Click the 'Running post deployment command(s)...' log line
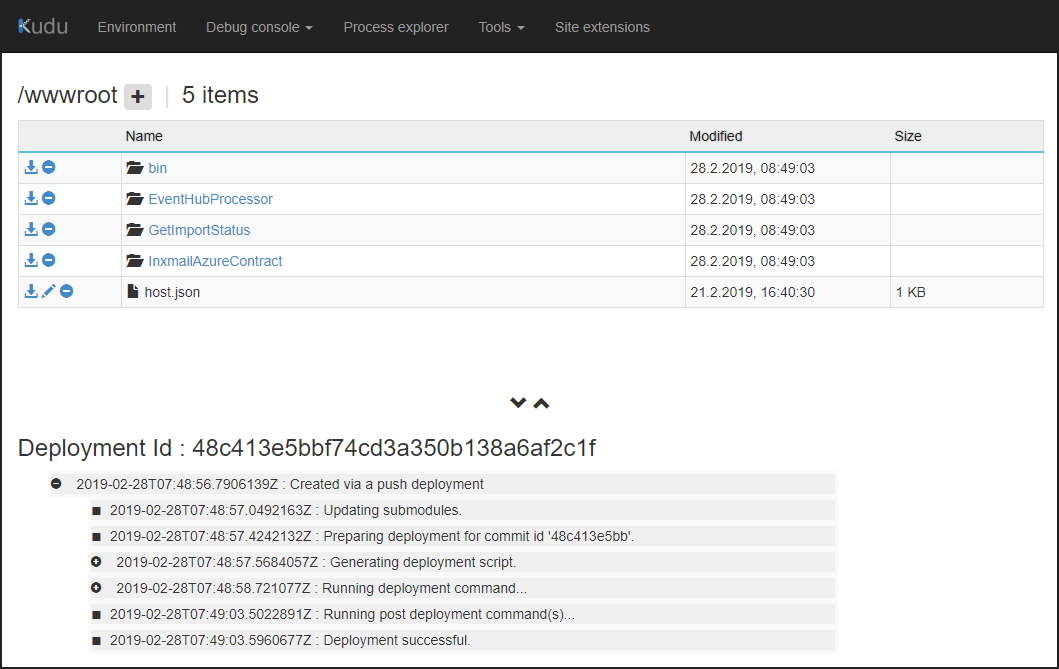 tap(462, 614)
